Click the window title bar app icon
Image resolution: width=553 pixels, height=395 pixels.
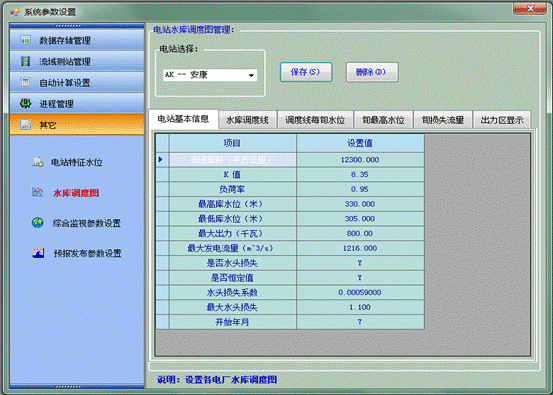click(14, 12)
